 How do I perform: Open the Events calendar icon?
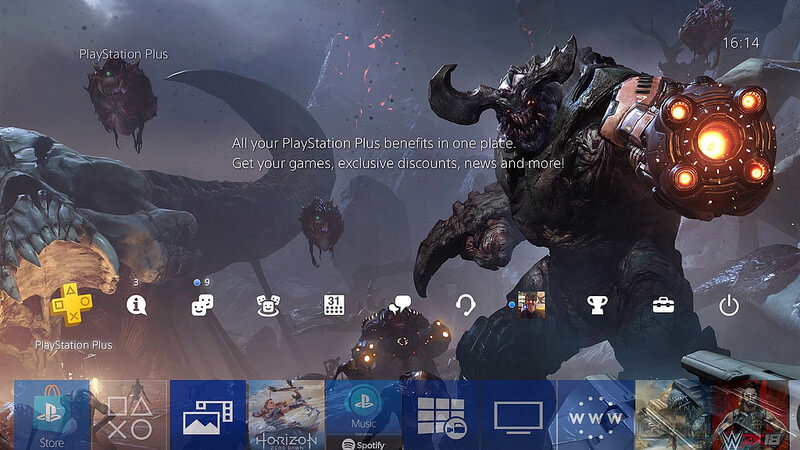[x=334, y=305]
